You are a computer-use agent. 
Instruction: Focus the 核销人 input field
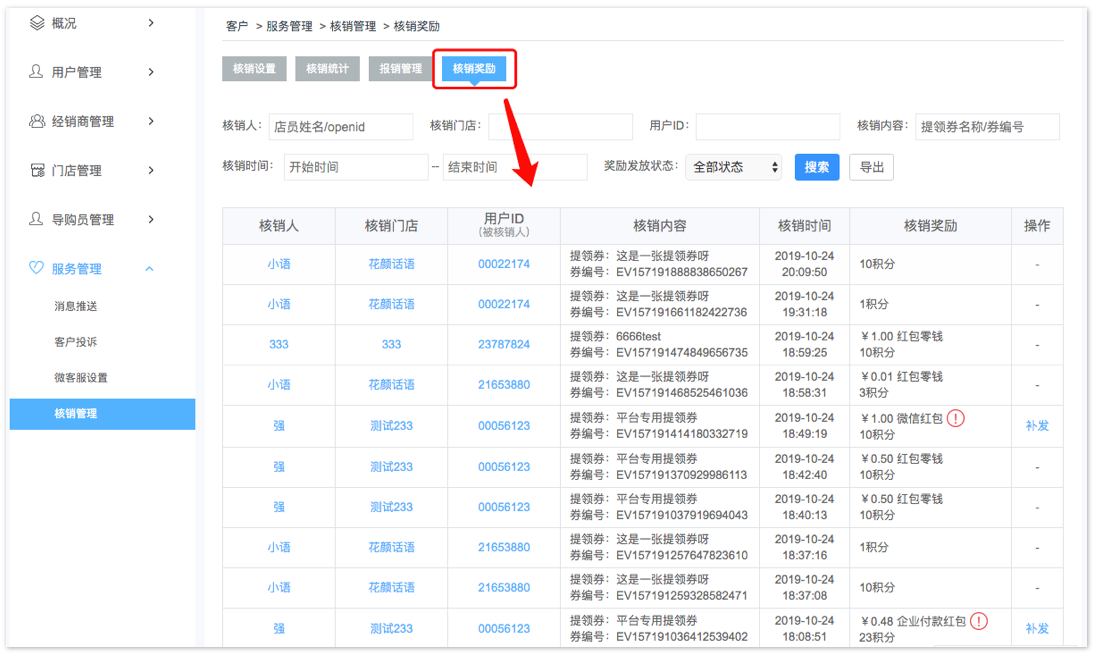[x=341, y=127]
